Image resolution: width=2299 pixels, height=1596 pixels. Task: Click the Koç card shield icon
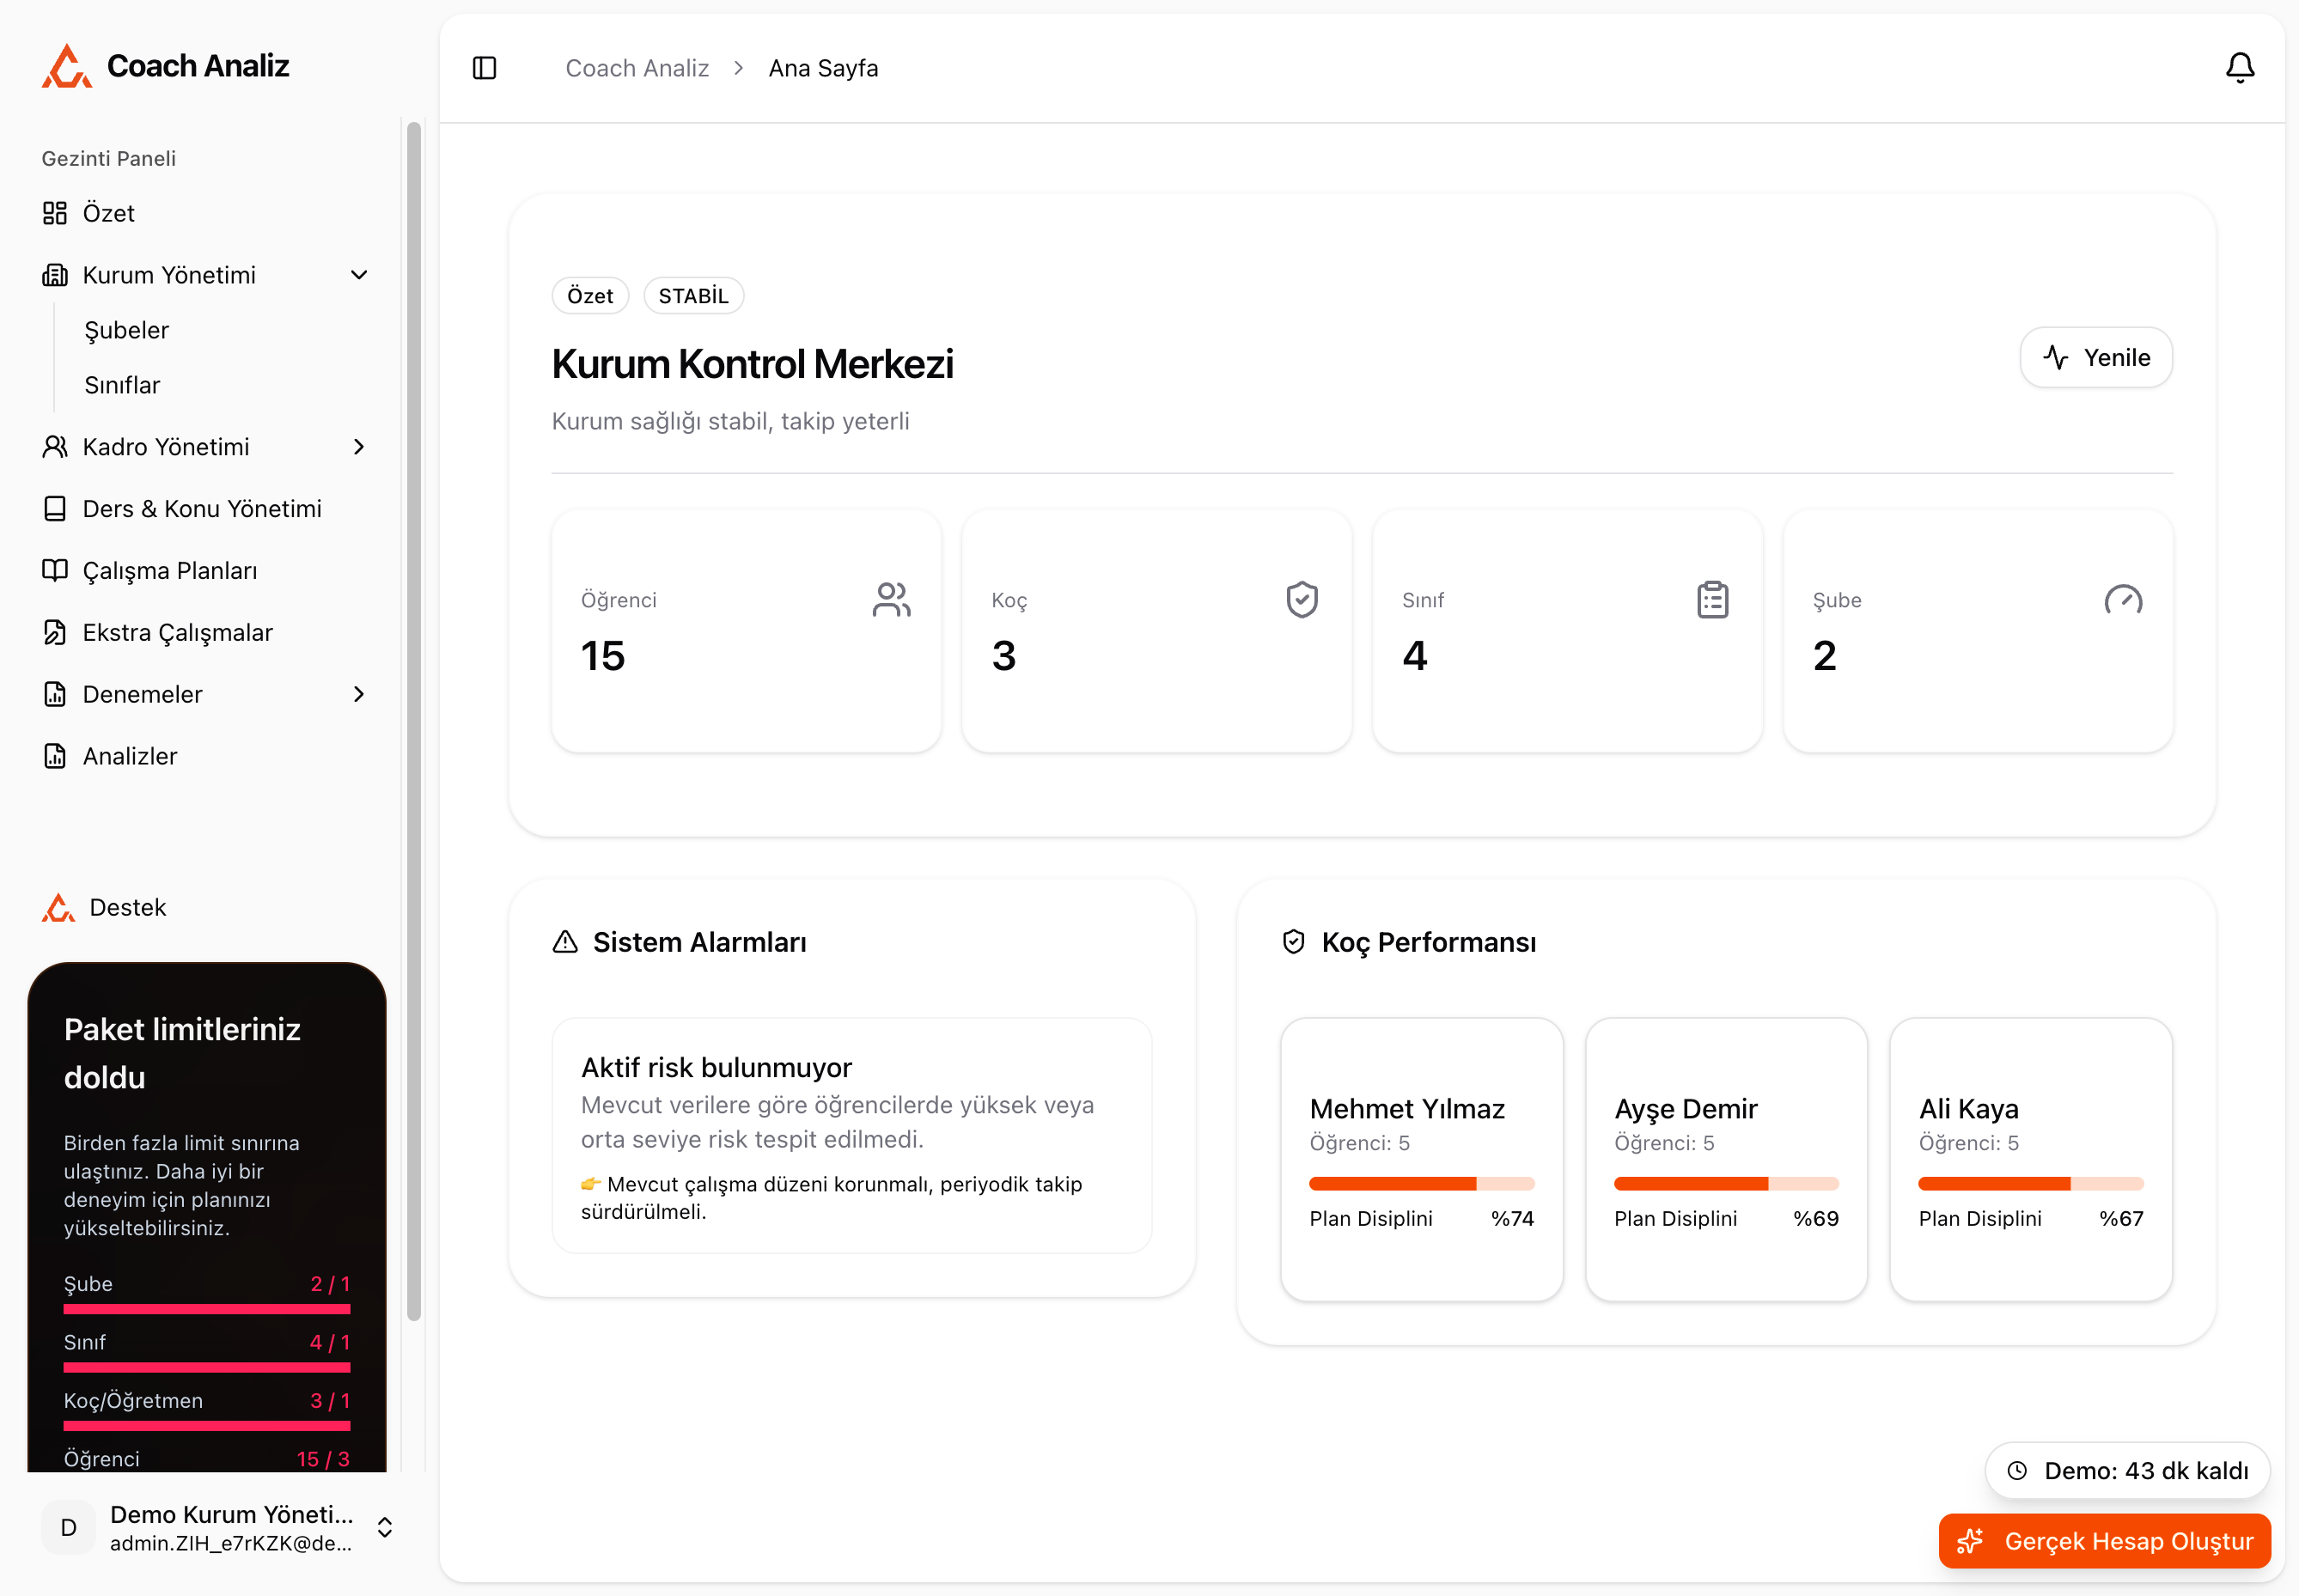pyautogui.click(x=1301, y=600)
